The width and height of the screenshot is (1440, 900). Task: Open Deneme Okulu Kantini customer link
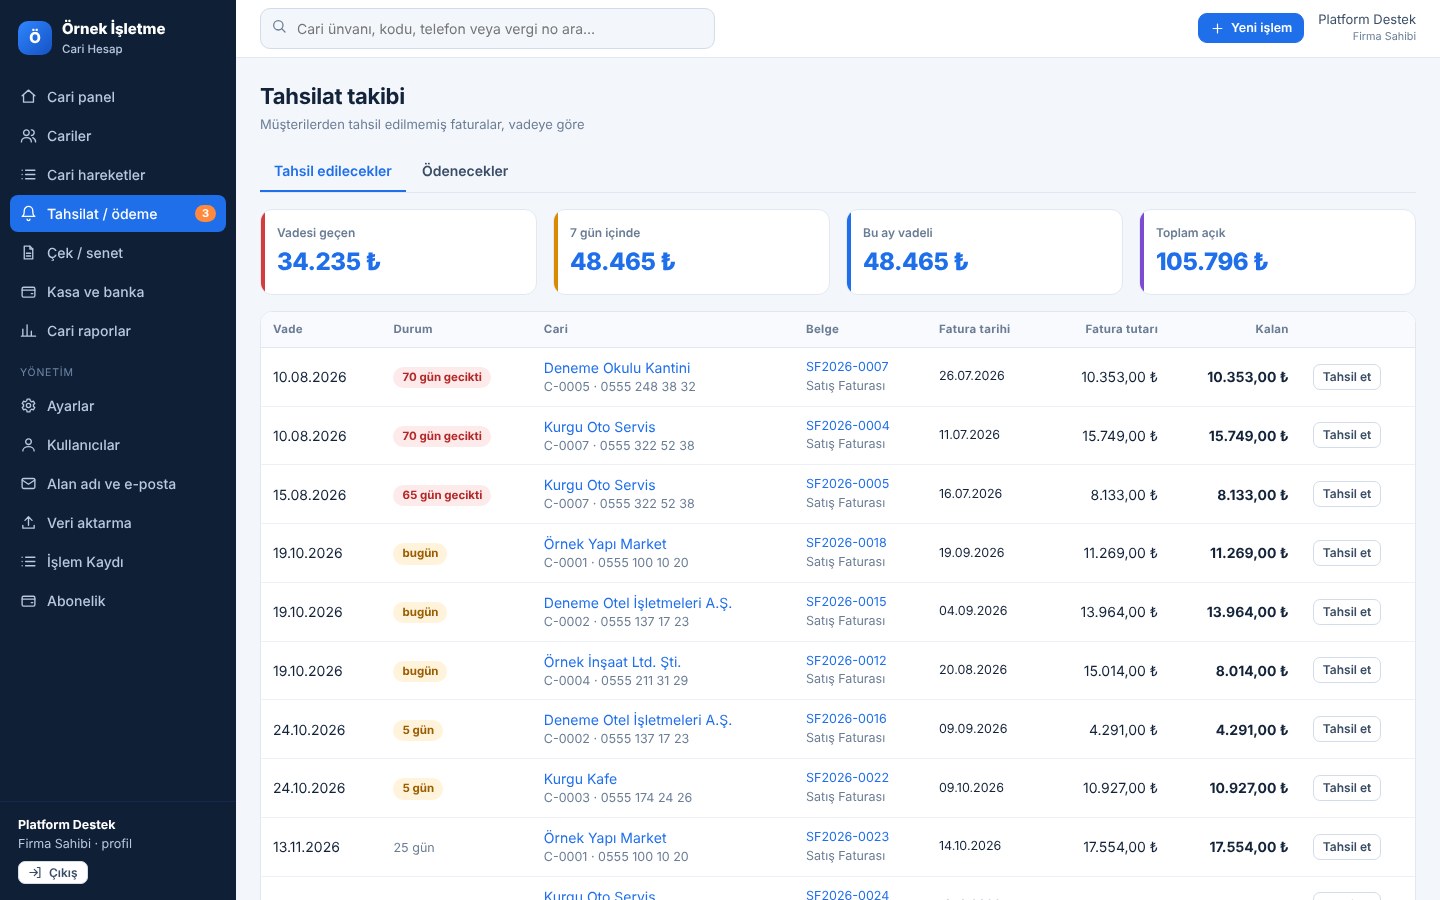click(x=617, y=368)
